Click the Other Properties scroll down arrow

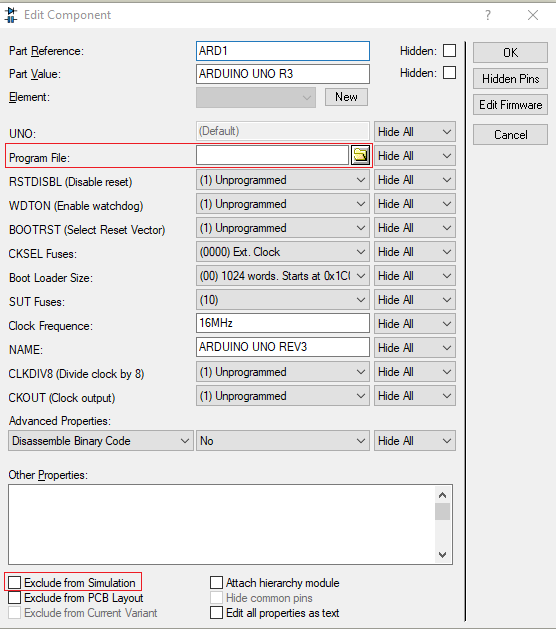click(x=442, y=555)
